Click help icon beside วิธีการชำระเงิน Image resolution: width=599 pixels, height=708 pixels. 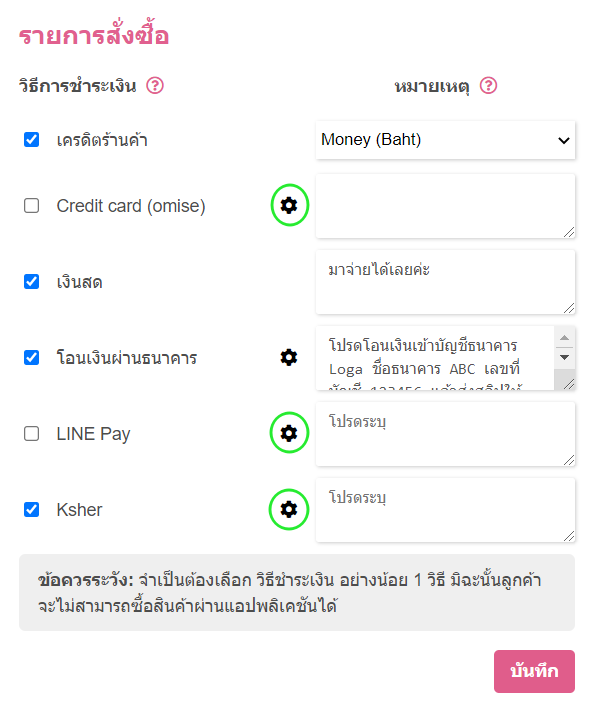pyautogui.click(x=155, y=85)
